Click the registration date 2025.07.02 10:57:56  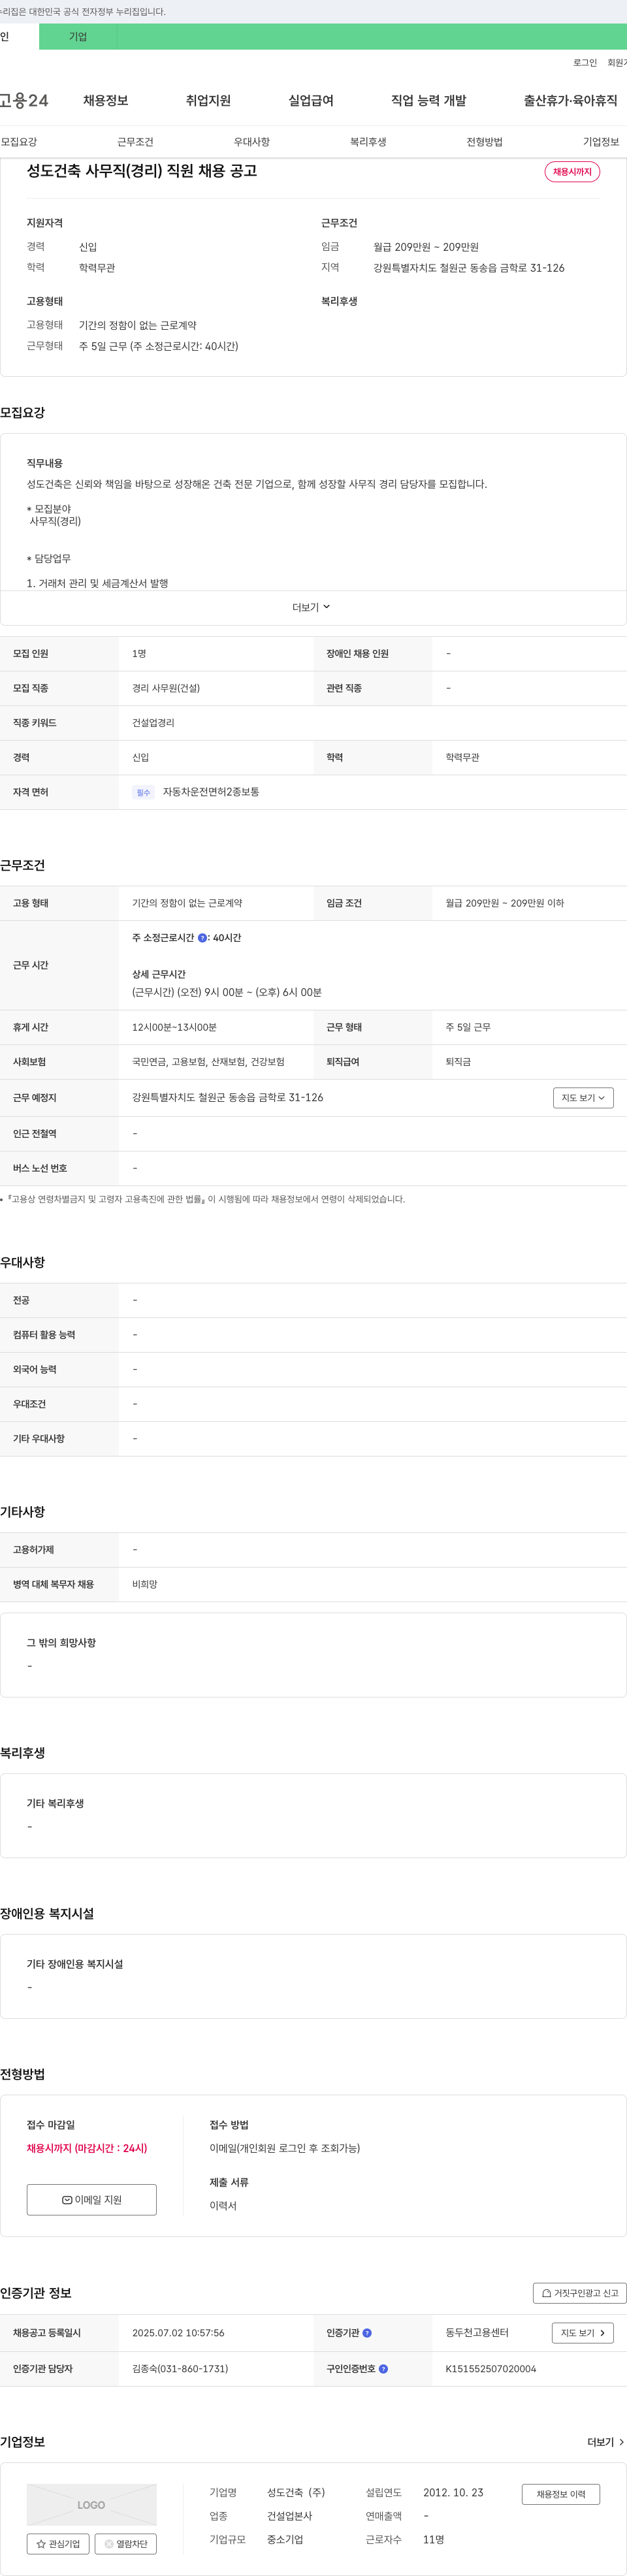(178, 2333)
